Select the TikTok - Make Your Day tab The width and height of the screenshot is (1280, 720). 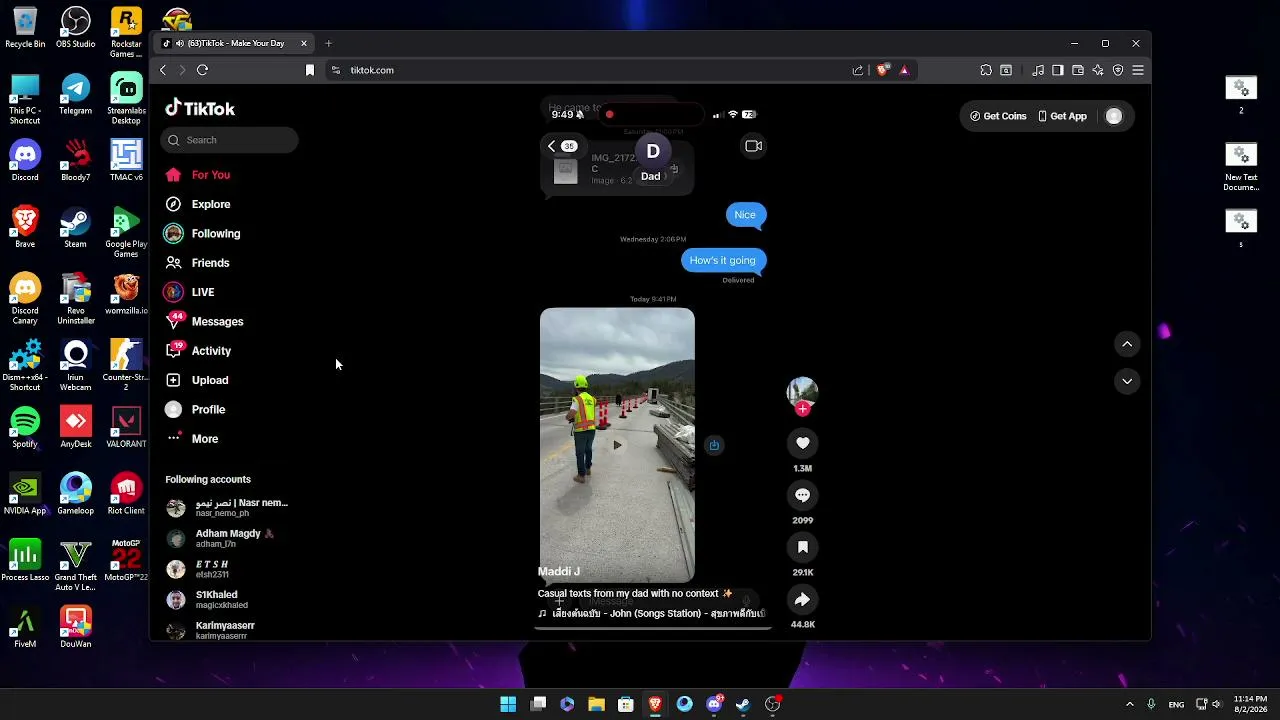pos(235,43)
